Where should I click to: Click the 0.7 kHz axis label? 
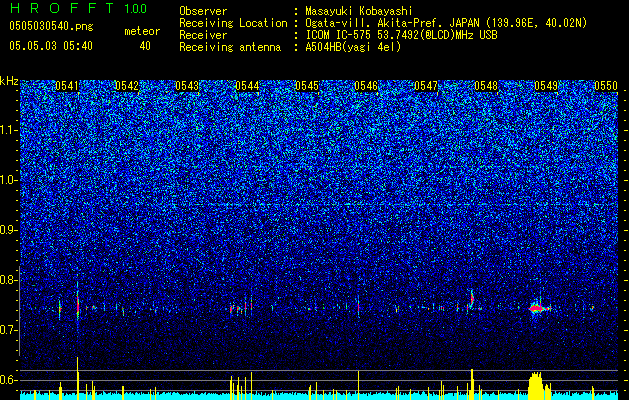[x=9, y=330]
